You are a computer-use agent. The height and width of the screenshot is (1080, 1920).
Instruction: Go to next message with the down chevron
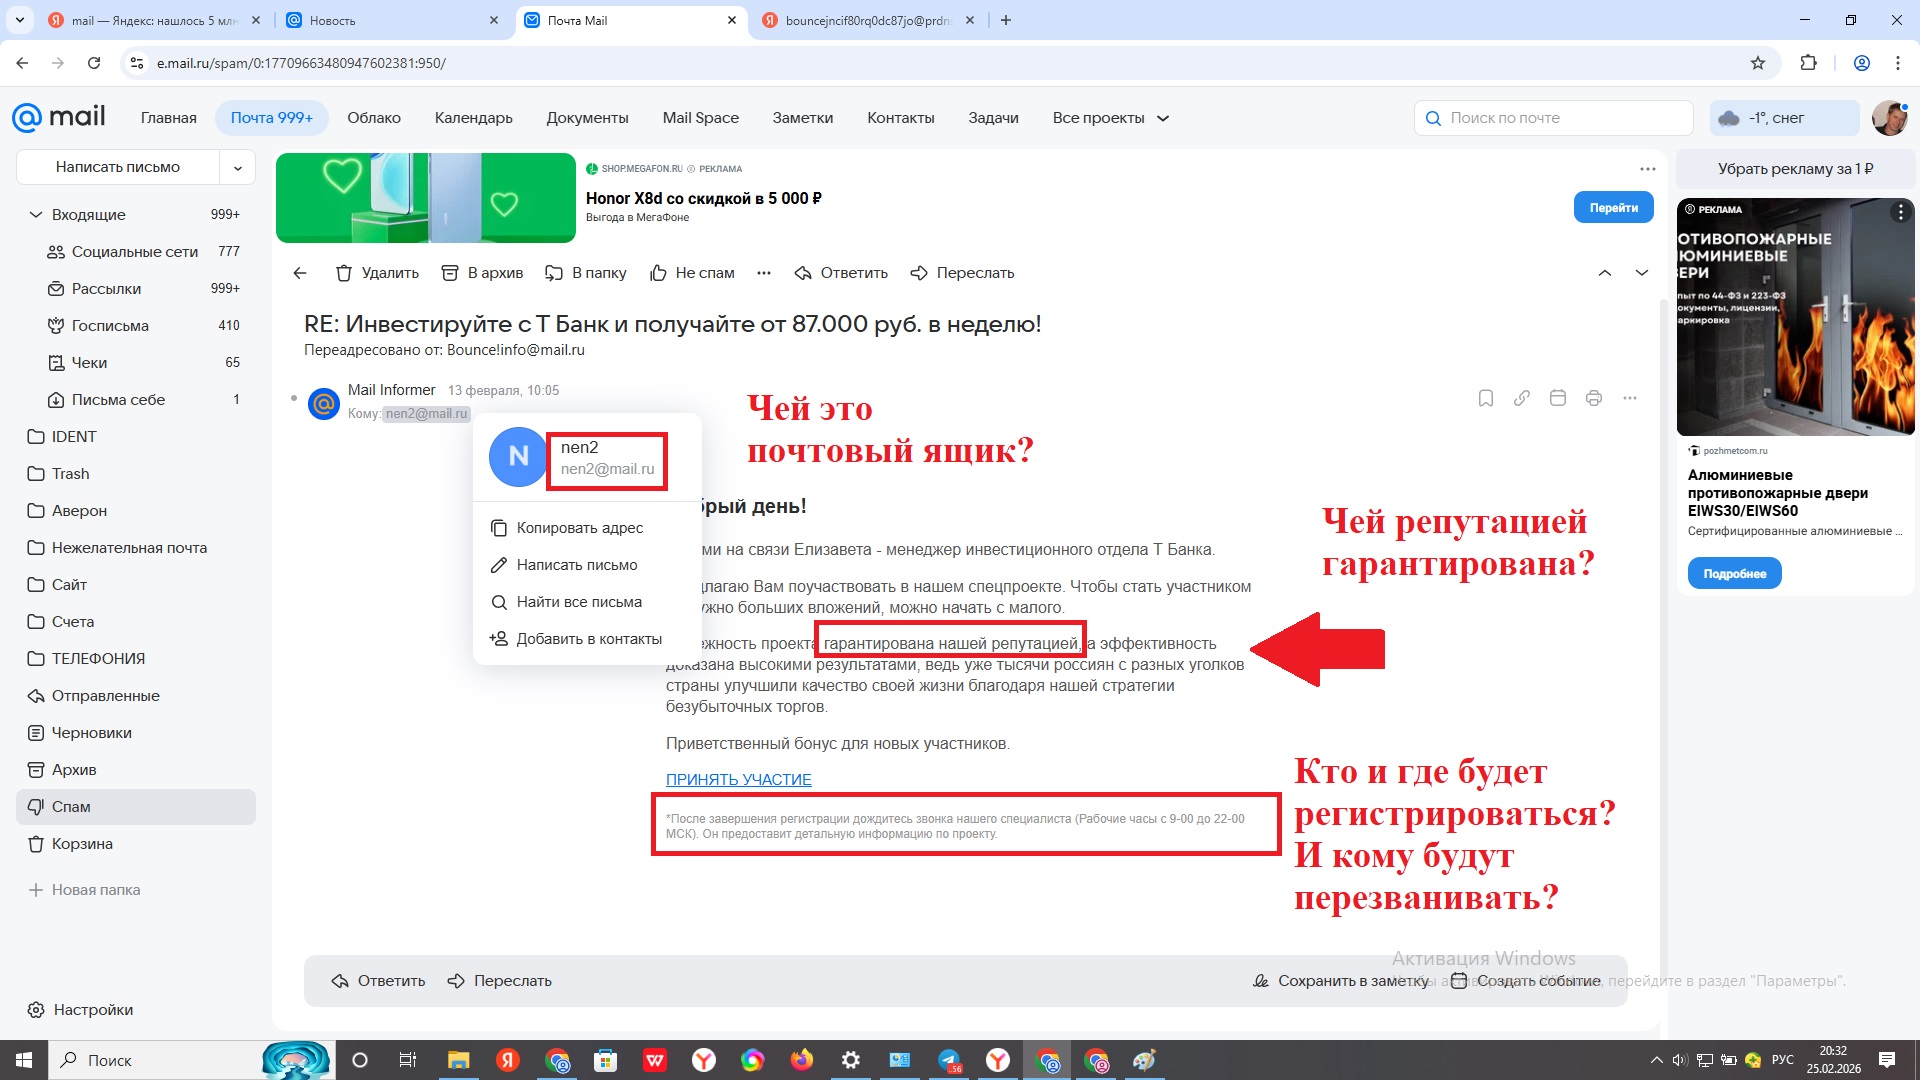point(1641,273)
